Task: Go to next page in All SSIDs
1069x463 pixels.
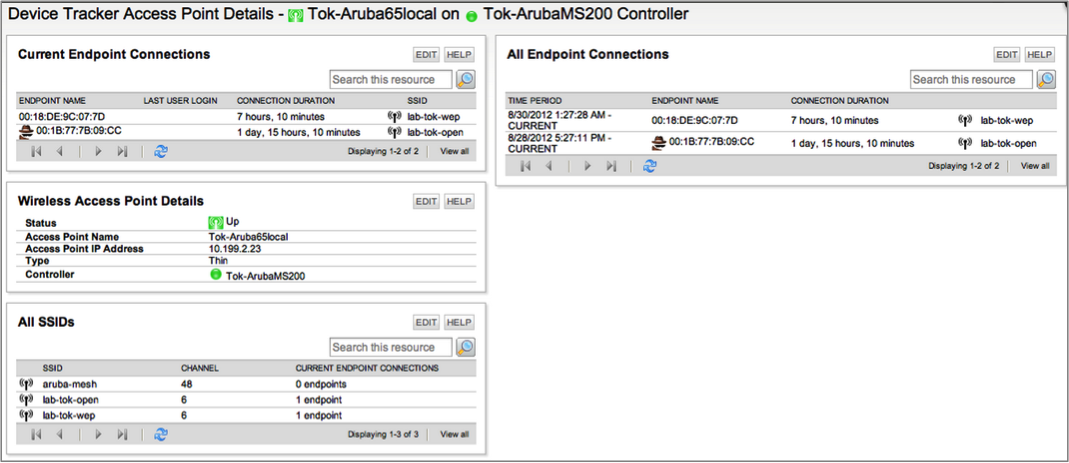Action: (x=98, y=434)
